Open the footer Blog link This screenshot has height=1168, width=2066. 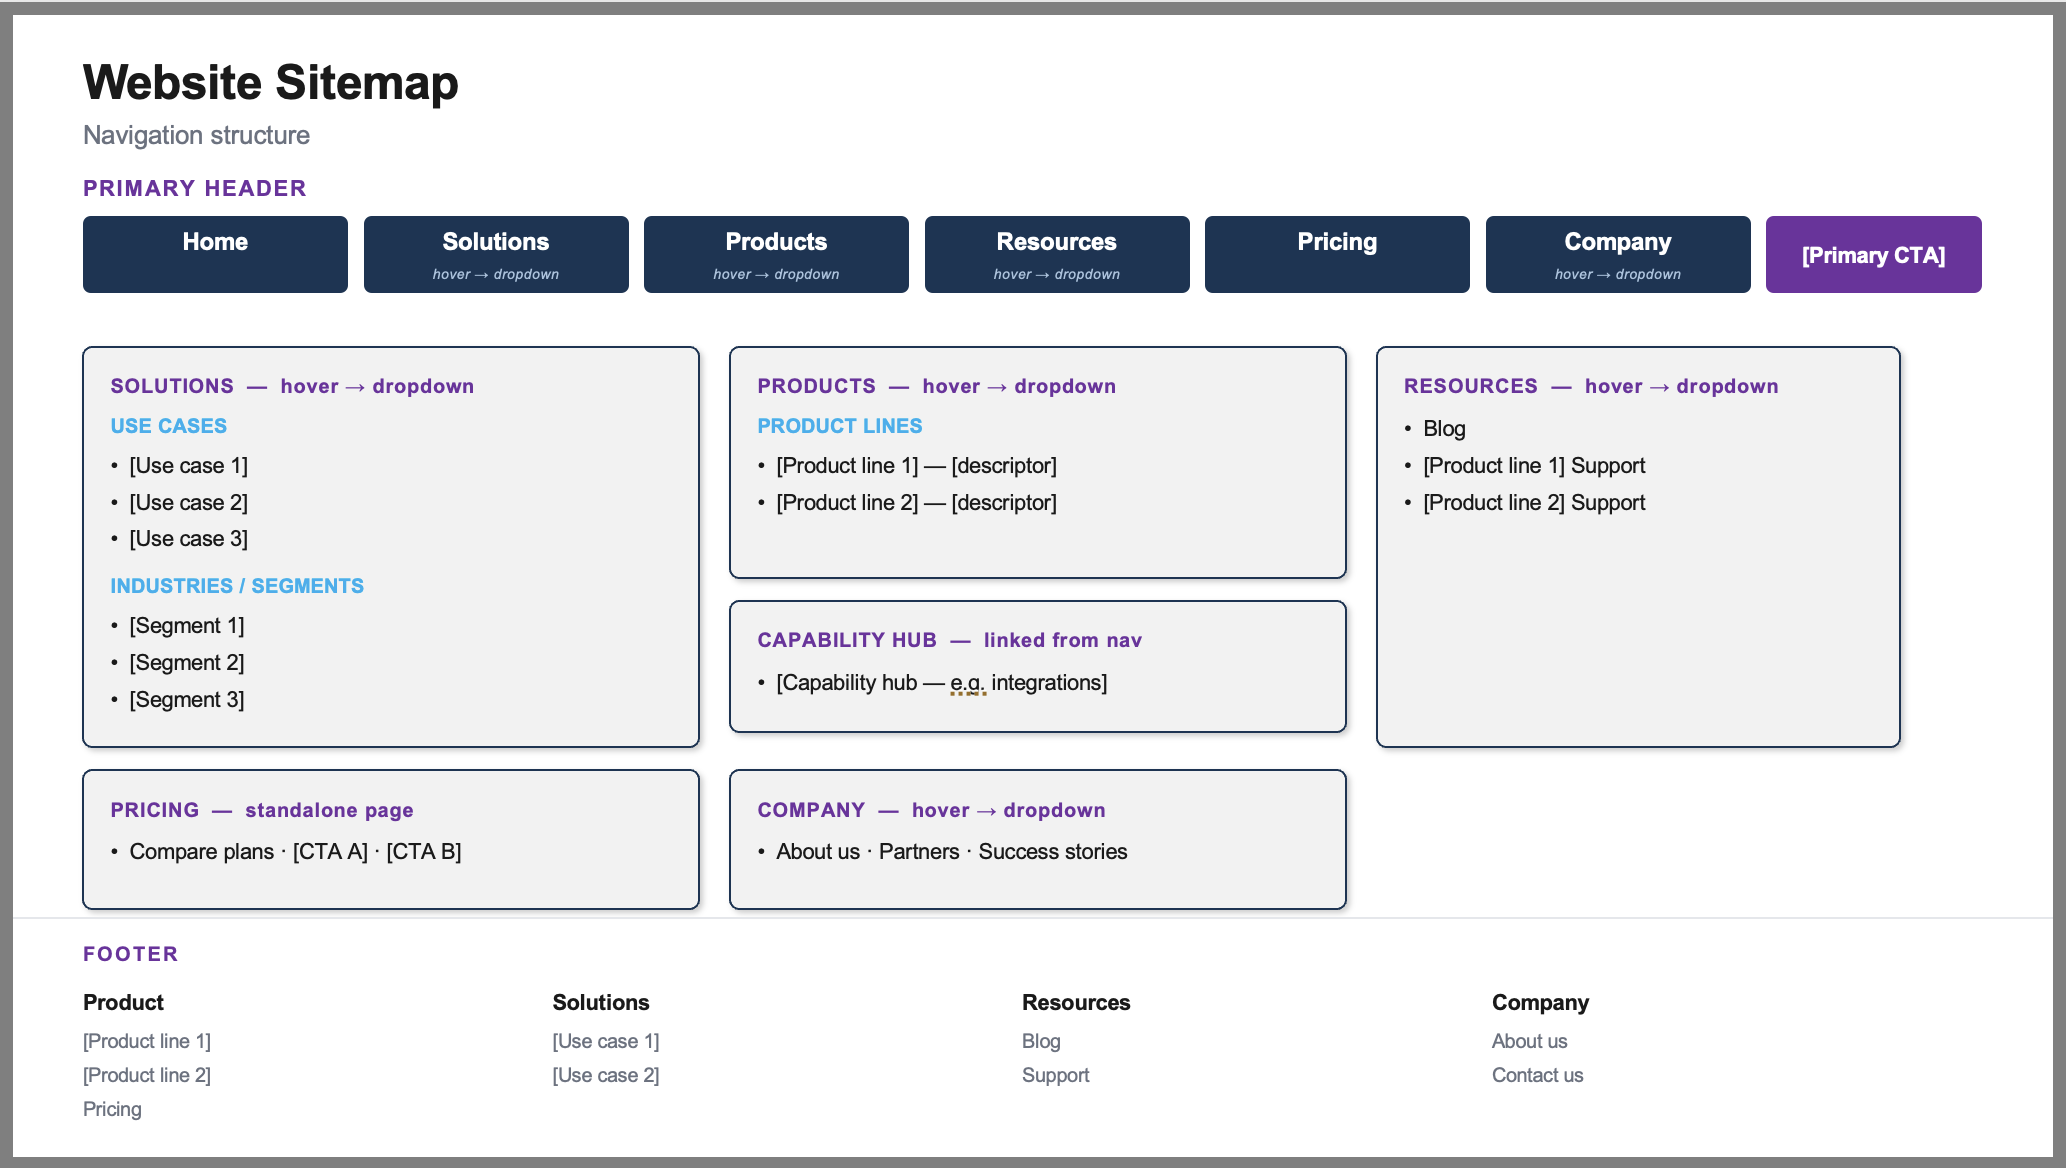(x=1041, y=1041)
